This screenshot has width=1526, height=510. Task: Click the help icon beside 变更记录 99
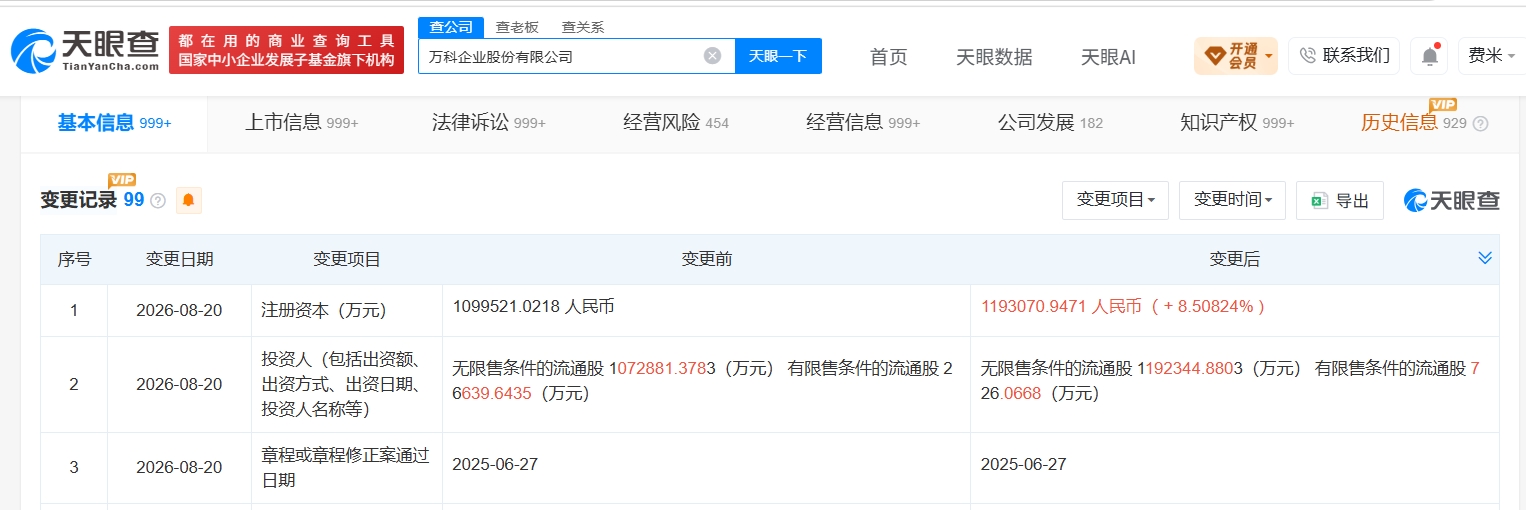click(x=158, y=201)
